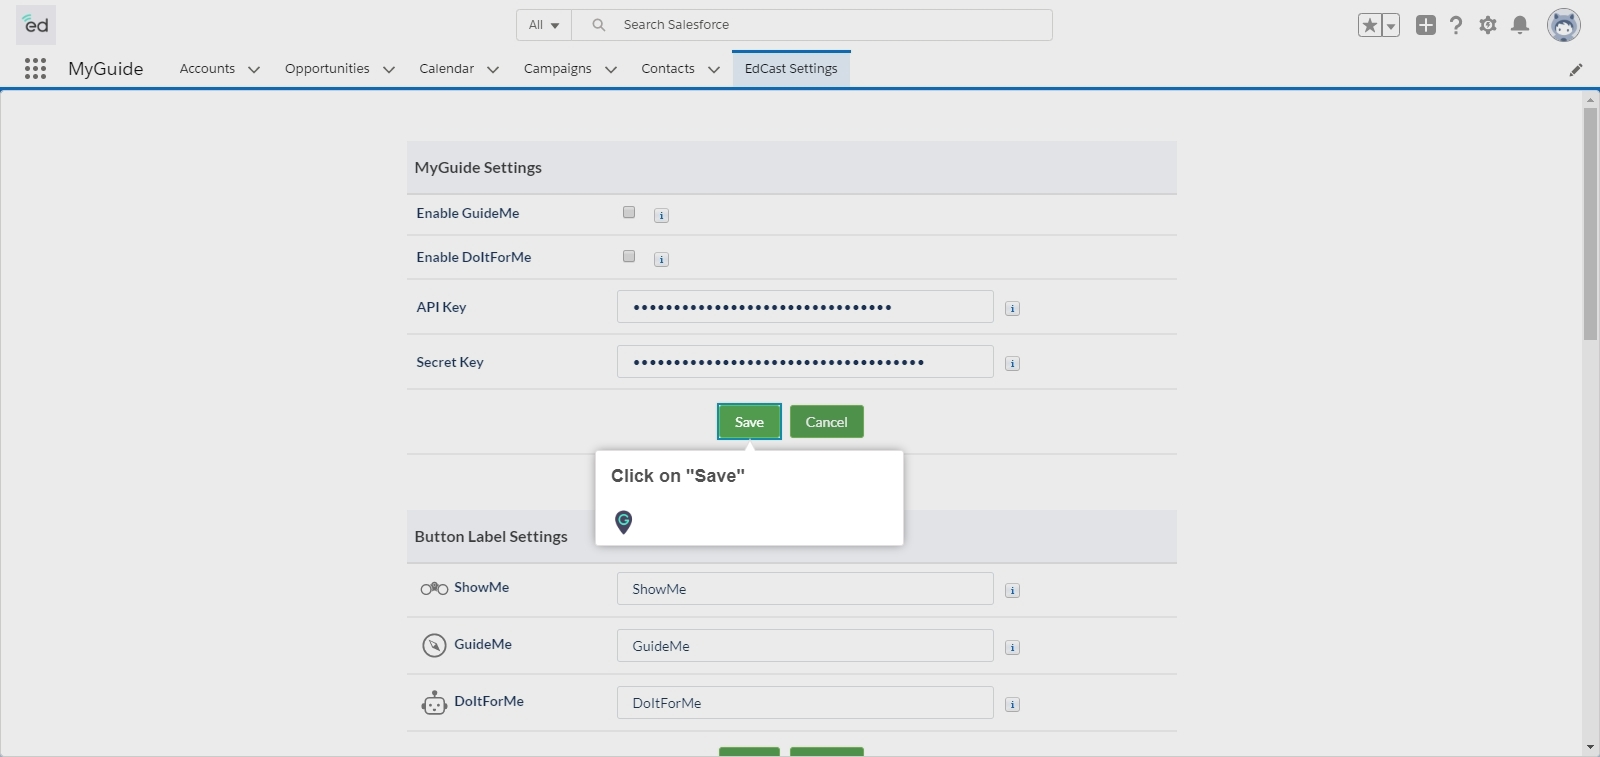Open the Campaigns tab
The image size is (1600, 757).
pyautogui.click(x=557, y=68)
